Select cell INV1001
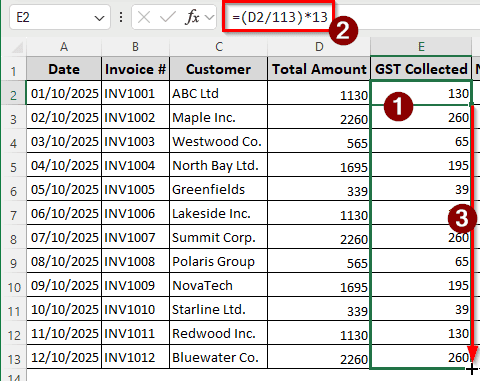Image resolution: width=480 pixels, height=381 pixels. [135, 93]
